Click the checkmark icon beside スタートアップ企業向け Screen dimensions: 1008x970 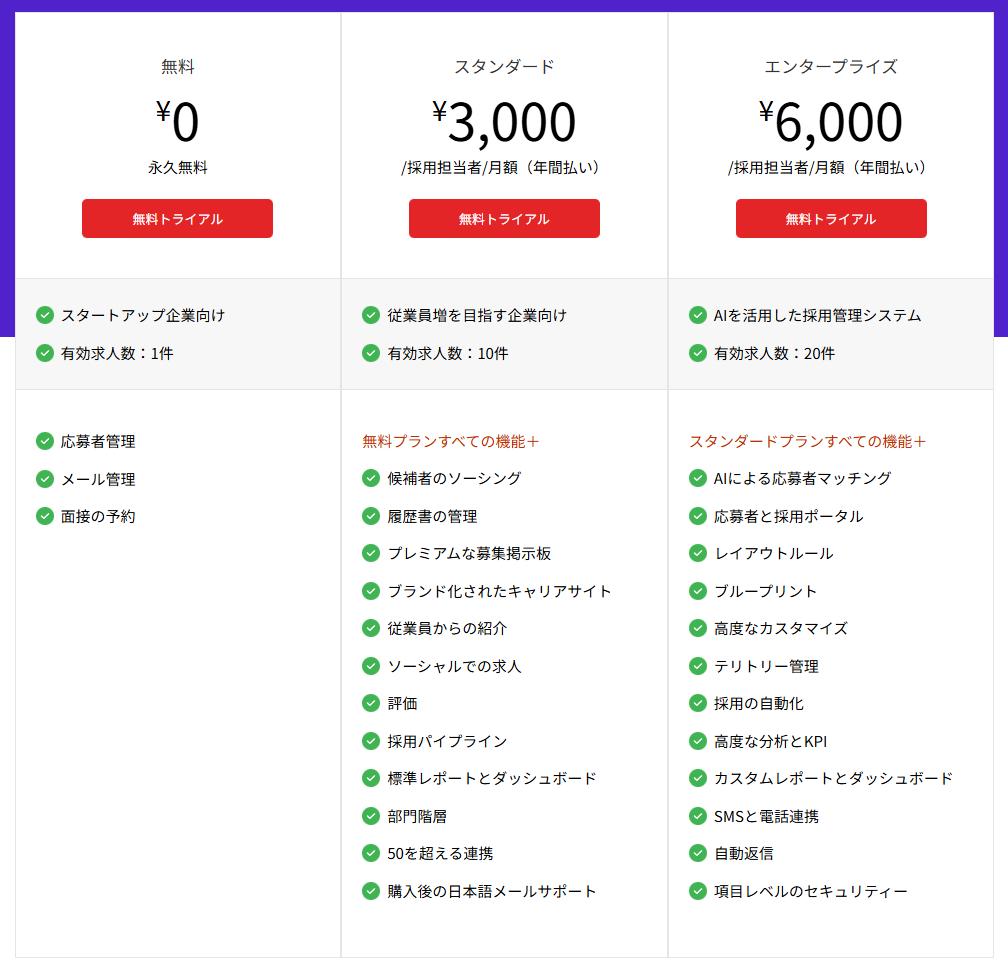45,314
